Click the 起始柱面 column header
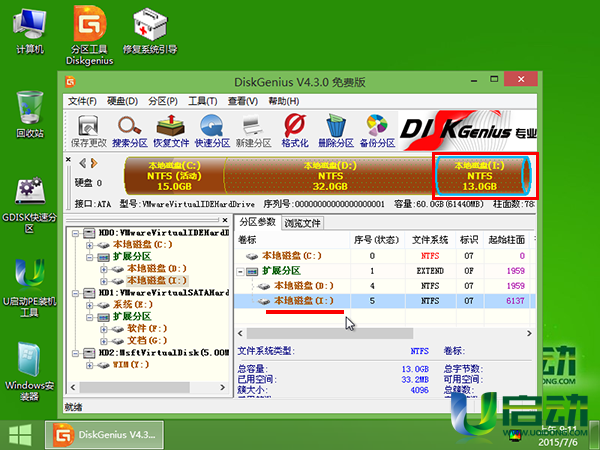This screenshot has width=600, height=450. coord(507,240)
